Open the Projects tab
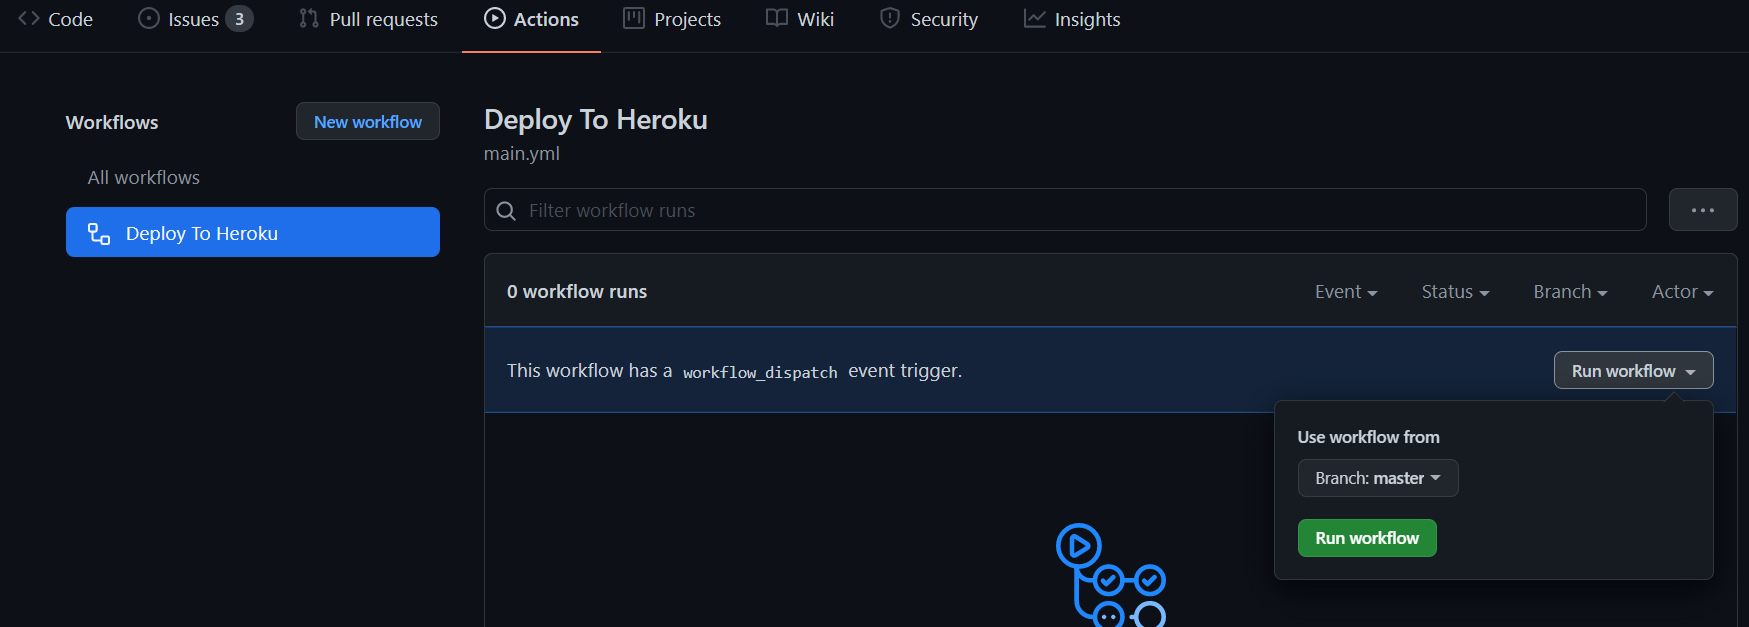Viewport: 1749px width, 627px height. click(x=672, y=19)
